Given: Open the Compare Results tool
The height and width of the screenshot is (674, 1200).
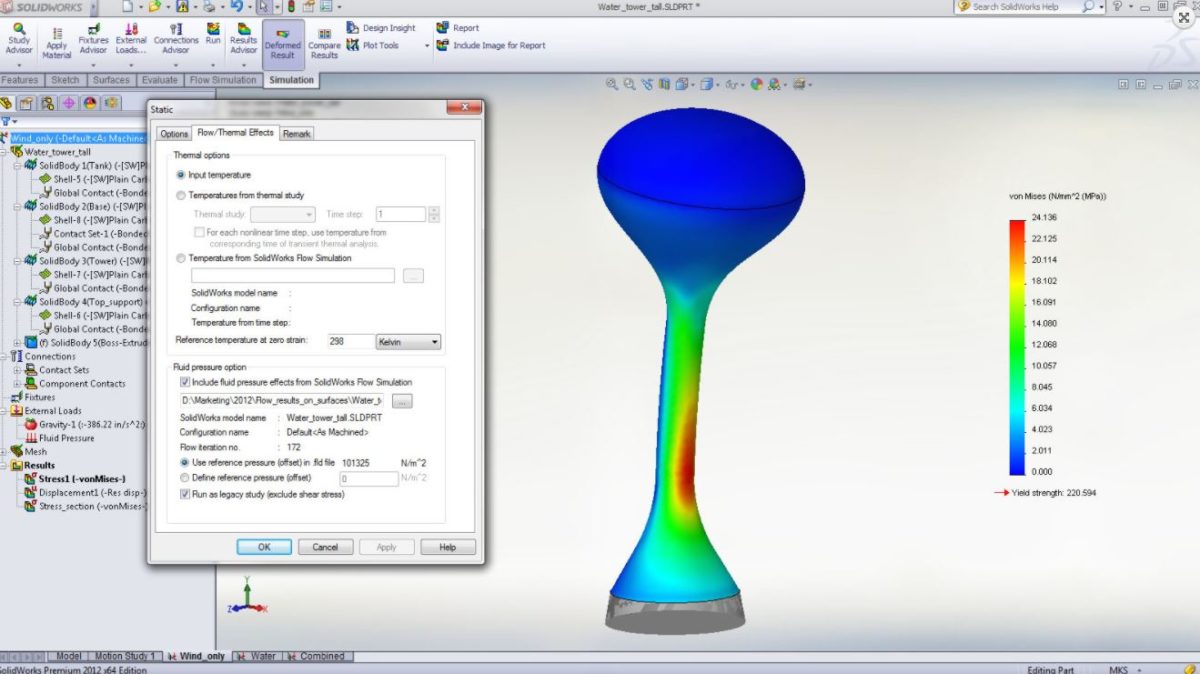Looking at the screenshot, I should pyautogui.click(x=323, y=35).
